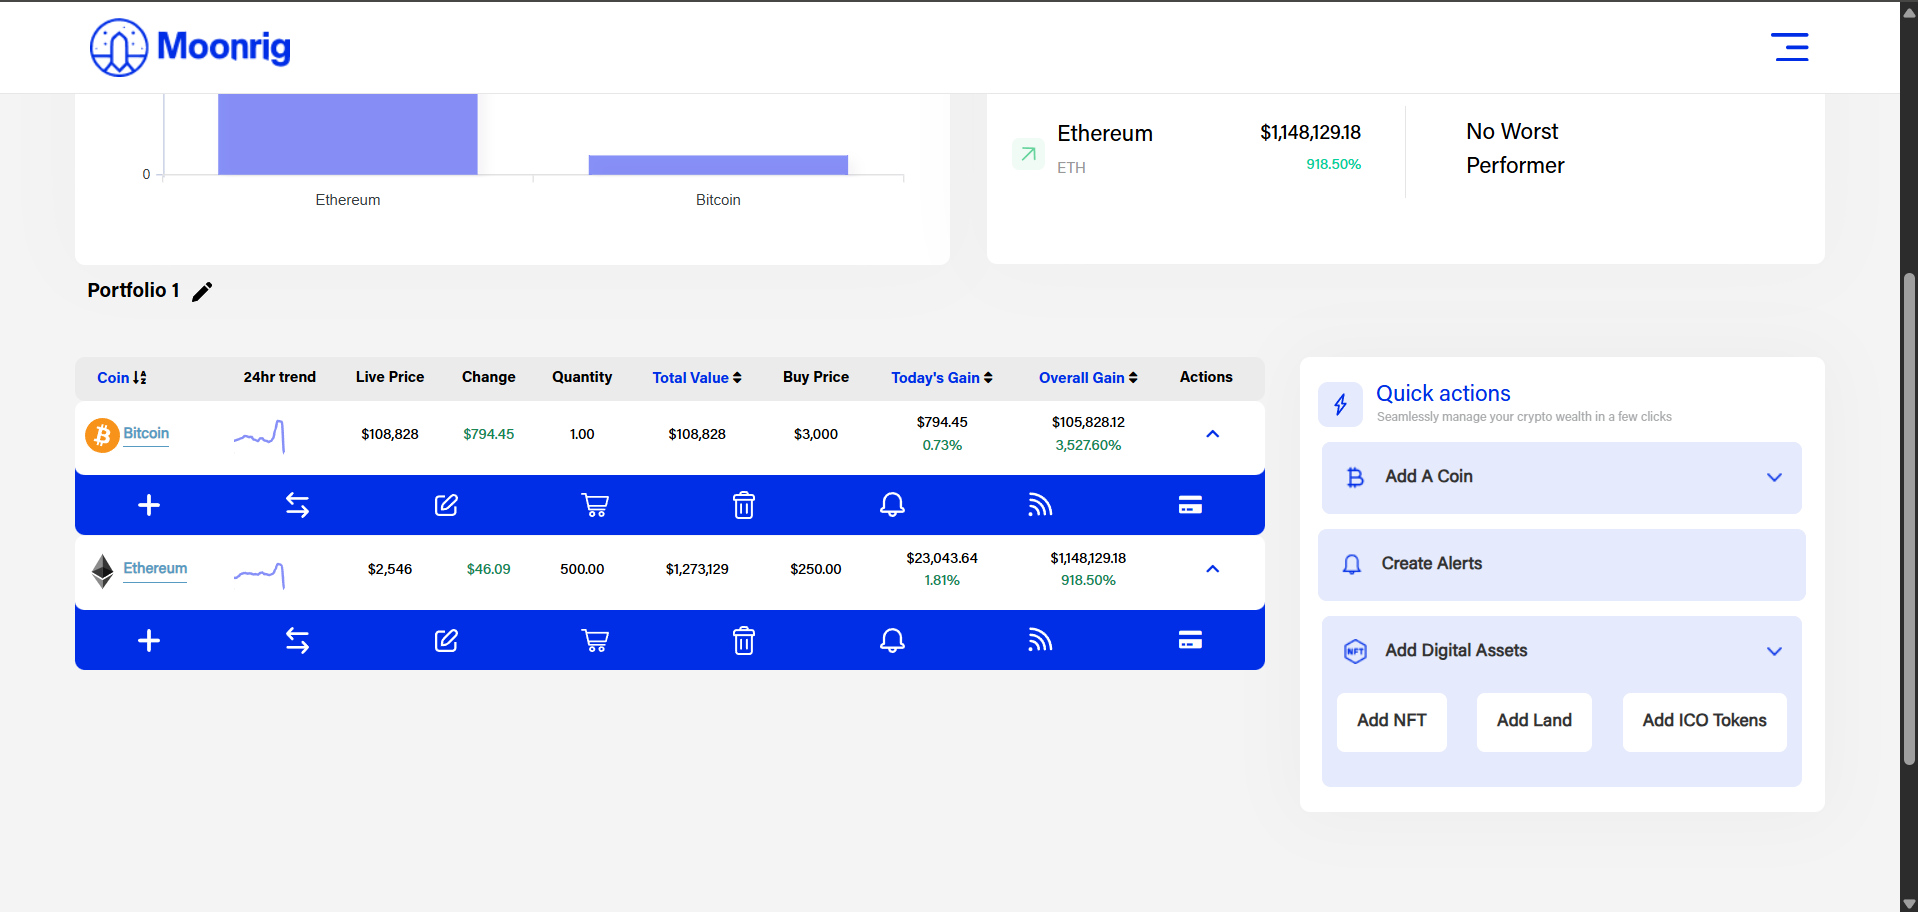Click card icon in Bitcoin toolbar

[1190, 505]
